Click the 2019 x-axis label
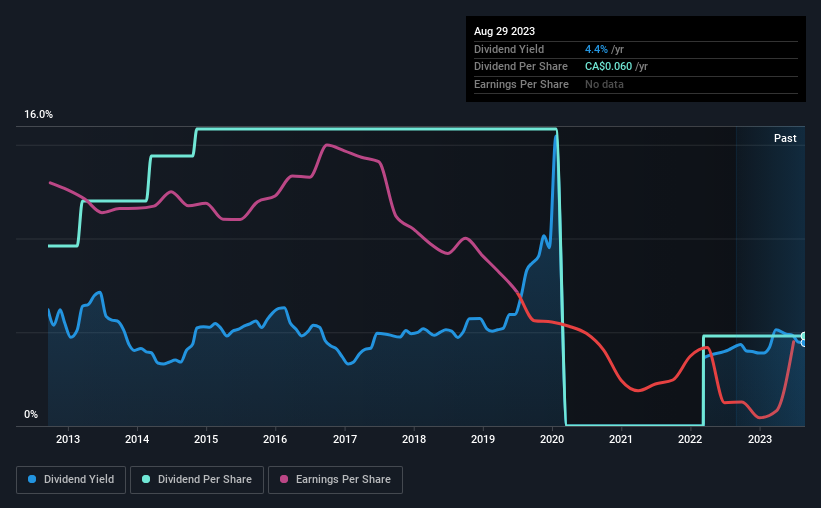This screenshot has width=821, height=508. click(x=483, y=439)
